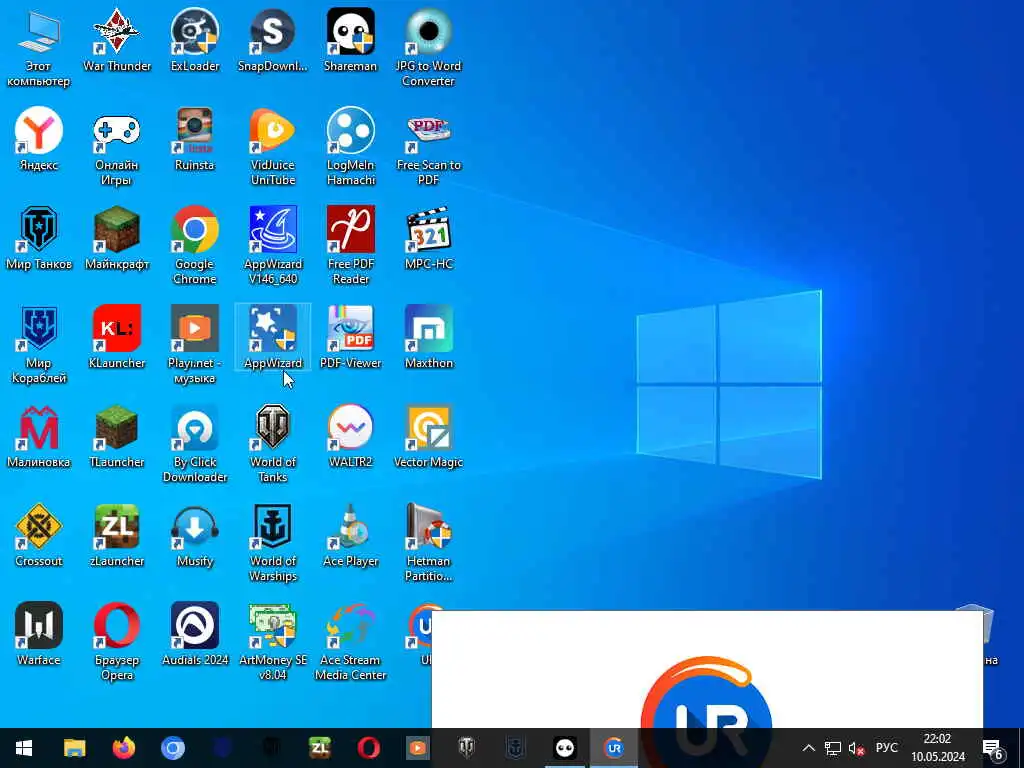Image resolution: width=1024 pixels, height=768 pixels.
Task: Click the WALTR2 desktop icon
Action: [351, 436]
